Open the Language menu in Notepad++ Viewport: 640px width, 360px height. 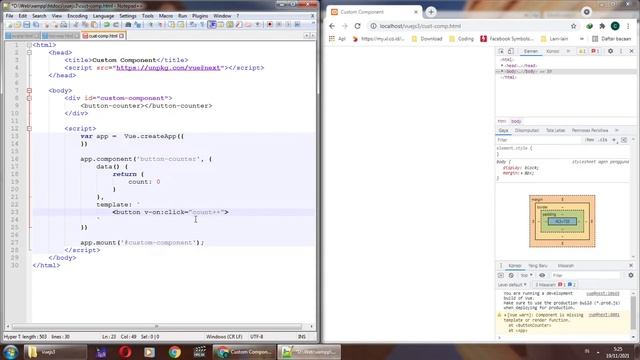pyautogui.click(x=103, y=16)
